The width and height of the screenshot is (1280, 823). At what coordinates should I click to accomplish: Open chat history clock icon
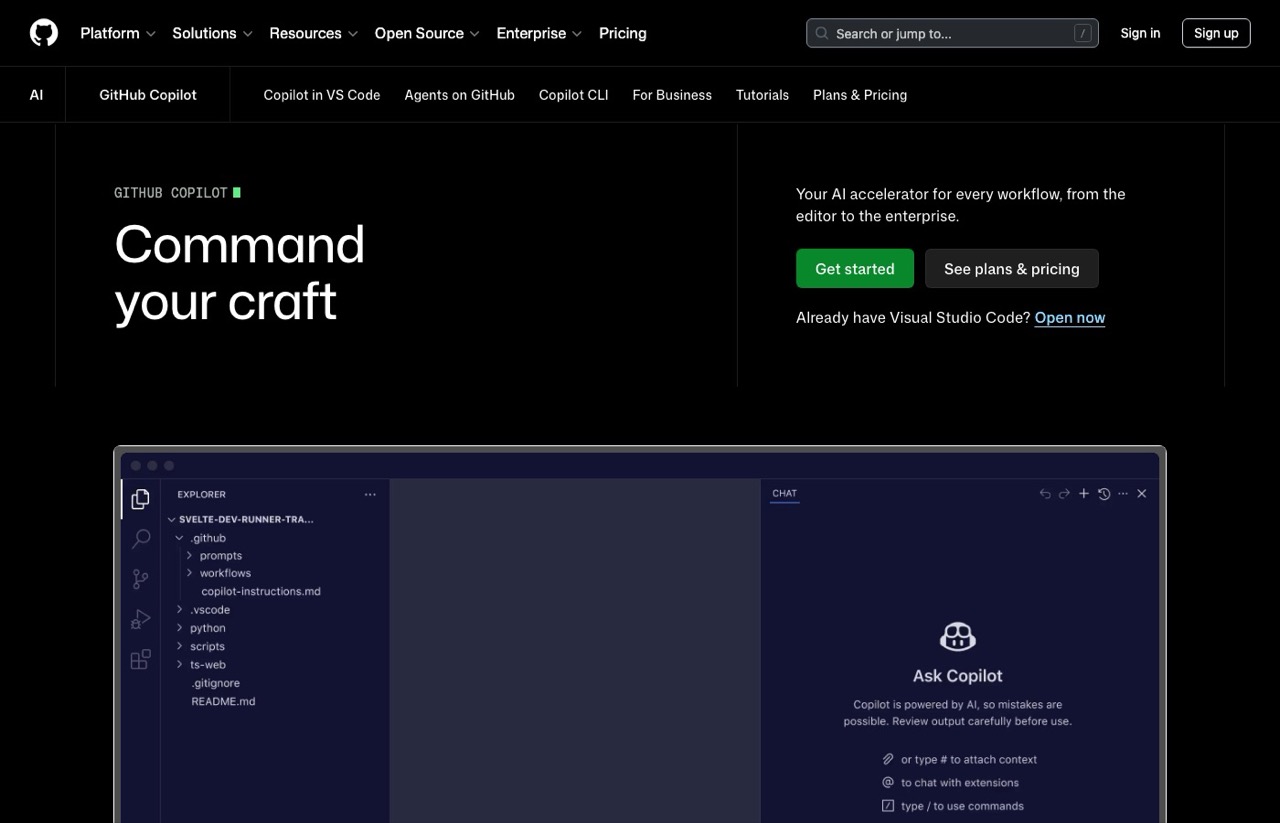[x=1104, y=494]
